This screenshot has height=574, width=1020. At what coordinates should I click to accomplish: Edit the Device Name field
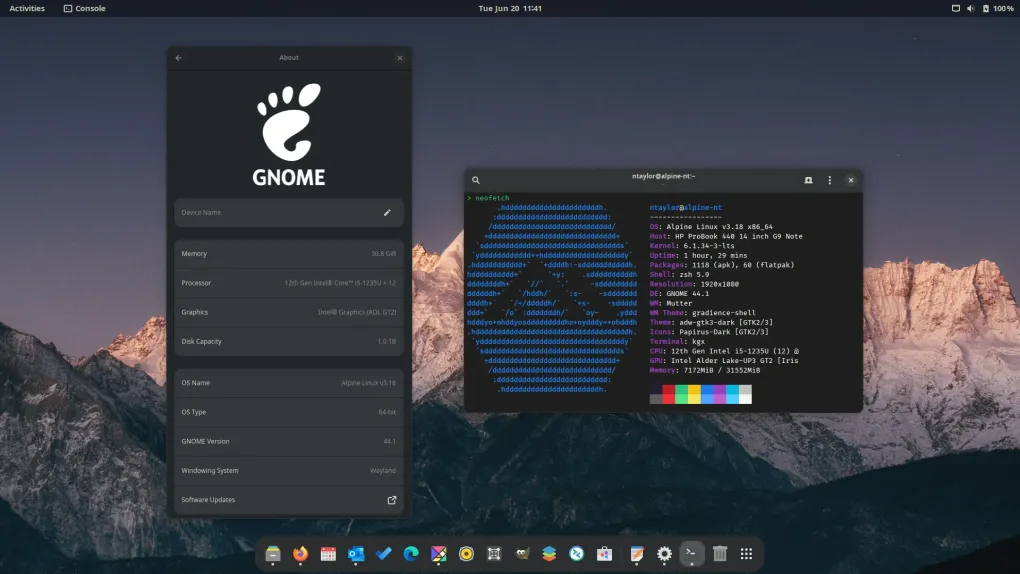click(387, 212)
